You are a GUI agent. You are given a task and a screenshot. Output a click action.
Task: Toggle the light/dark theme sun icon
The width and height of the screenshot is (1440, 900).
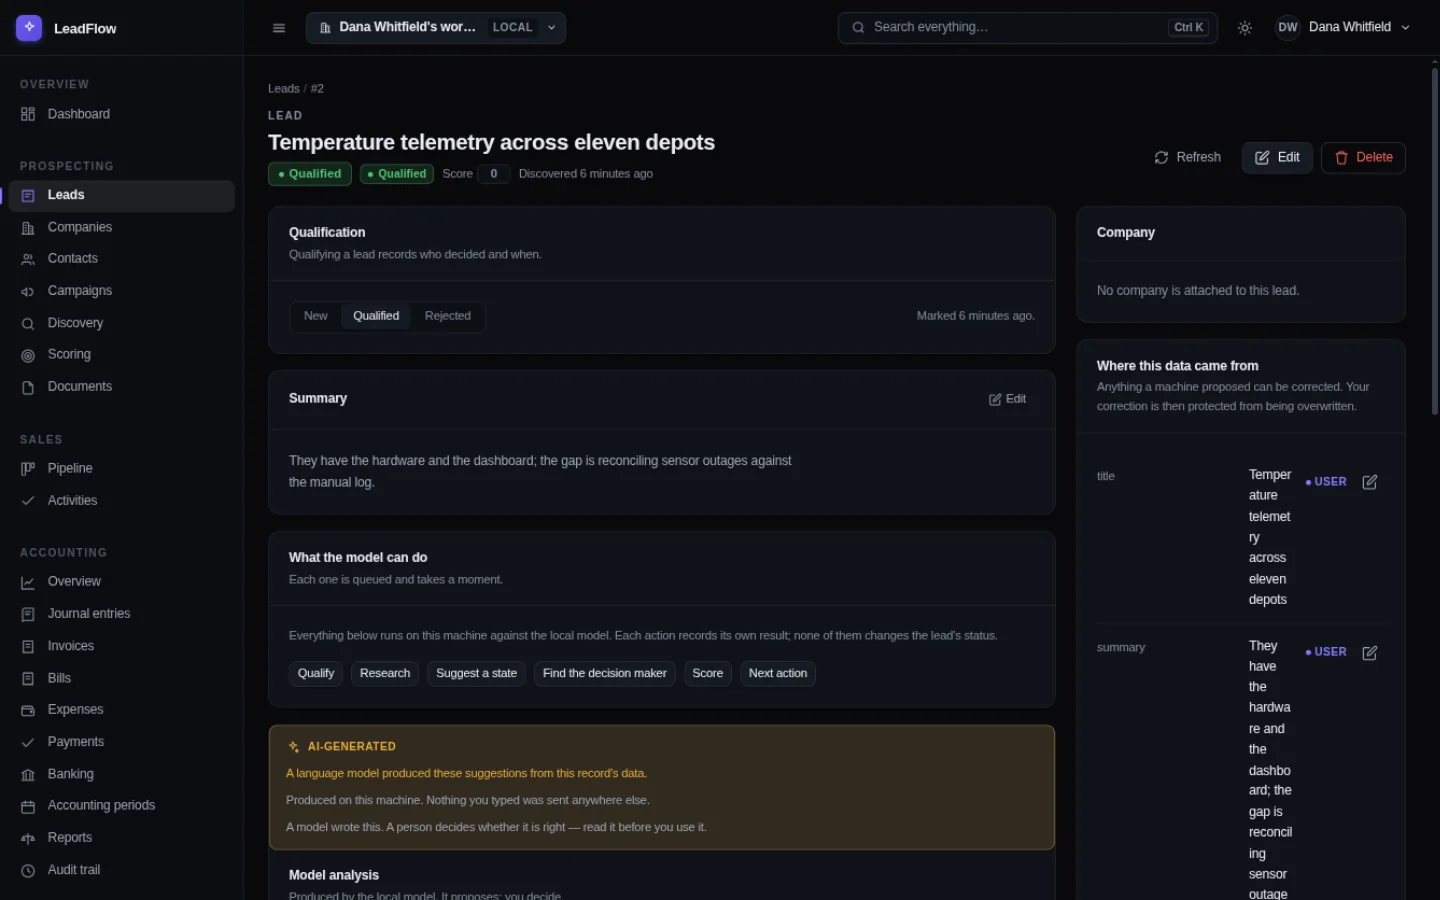(x=1245, y=28)
